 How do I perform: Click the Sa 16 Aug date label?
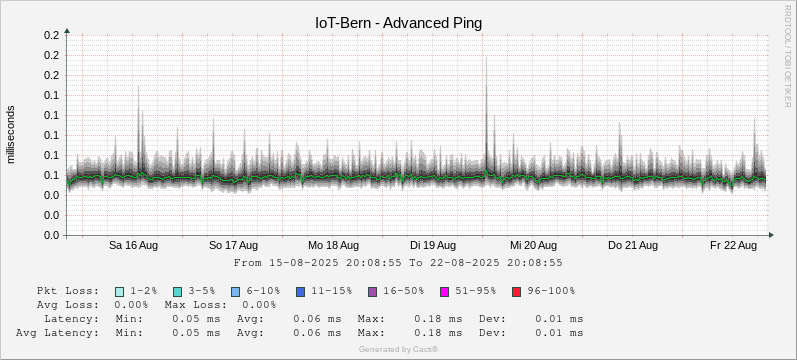(x=134, y=246)
